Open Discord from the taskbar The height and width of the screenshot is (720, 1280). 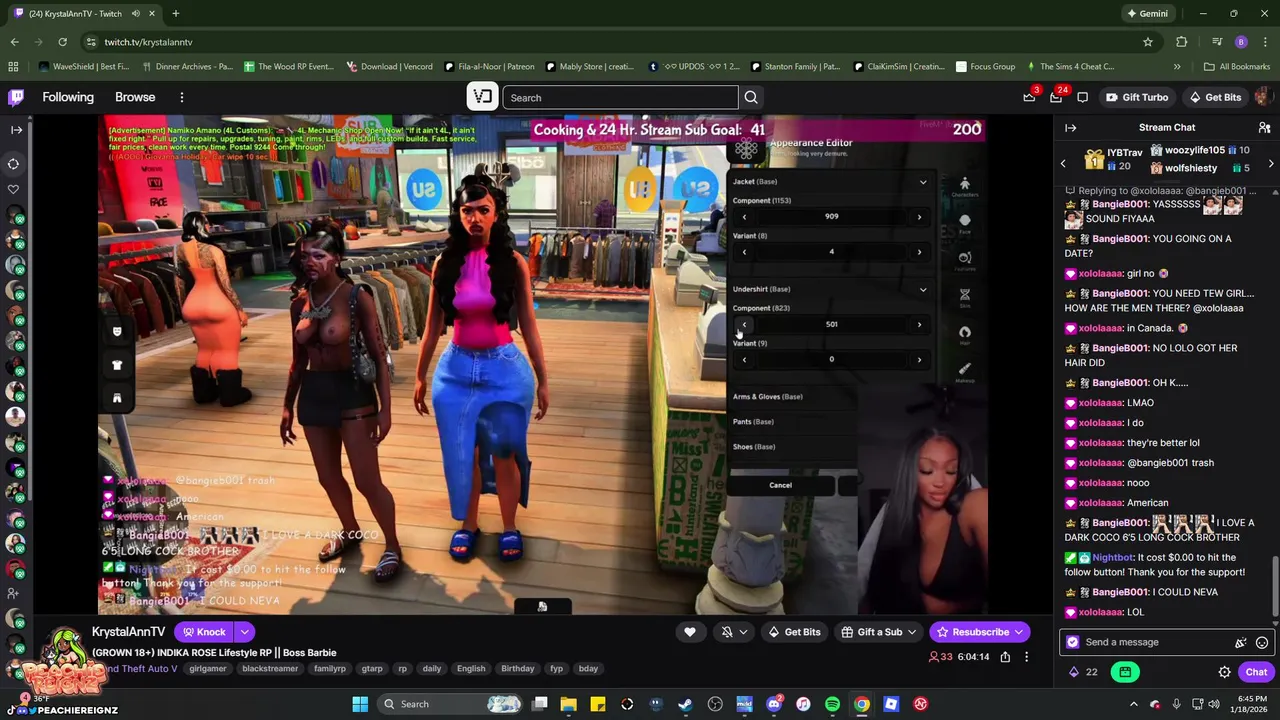pos(773,704)
